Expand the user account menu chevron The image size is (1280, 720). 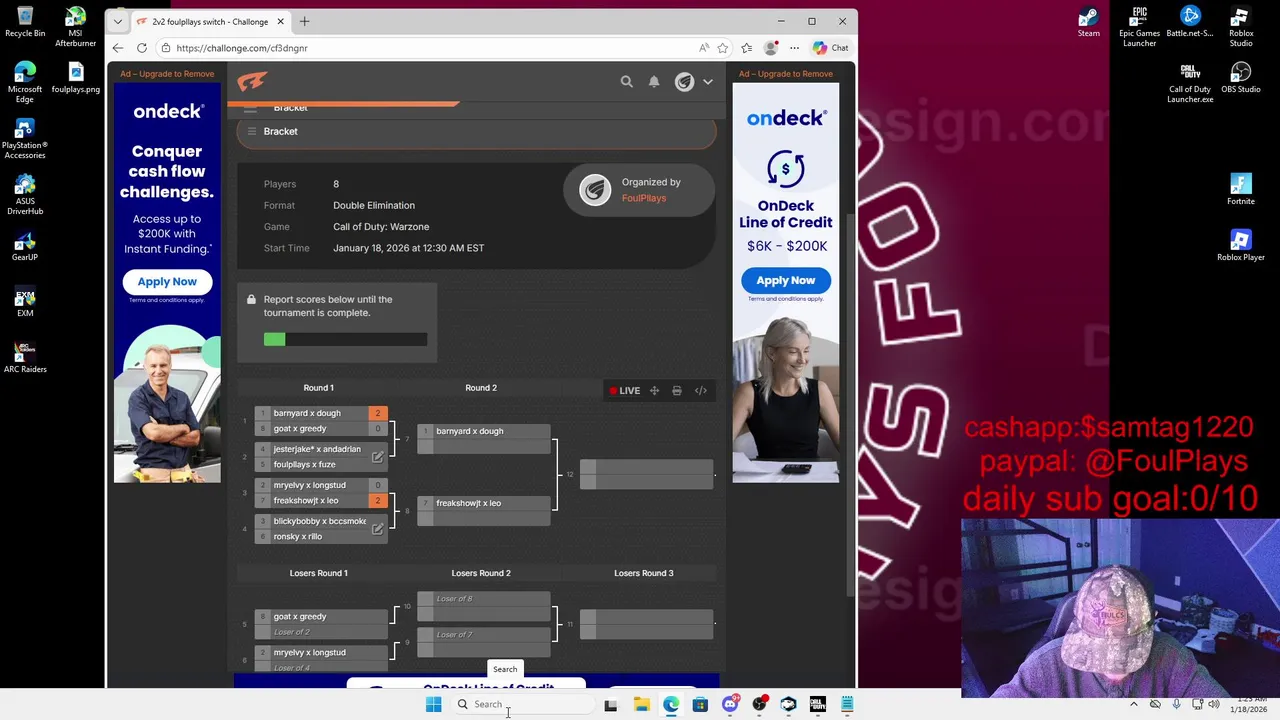pos(708,82)
